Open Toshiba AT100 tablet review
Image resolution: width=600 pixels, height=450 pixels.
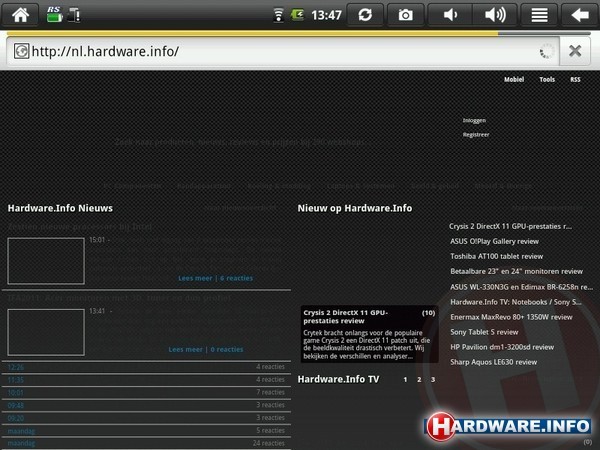click(497, 256)
